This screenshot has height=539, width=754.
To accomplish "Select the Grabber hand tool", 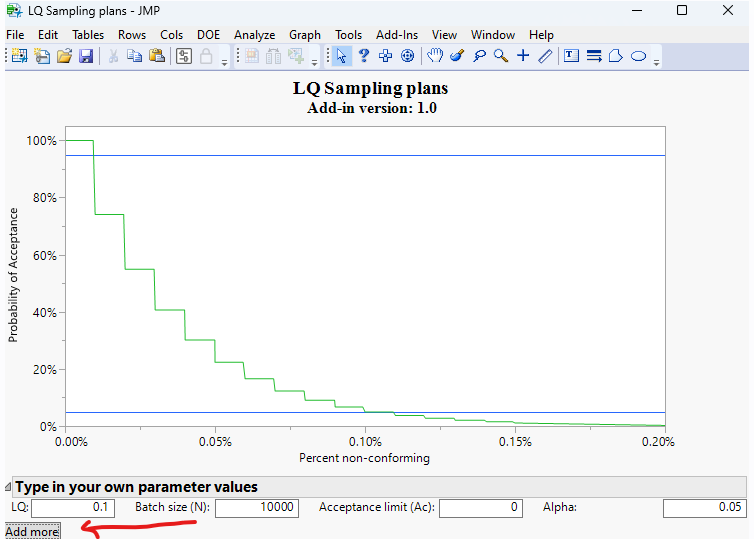I will coord(435,56).
